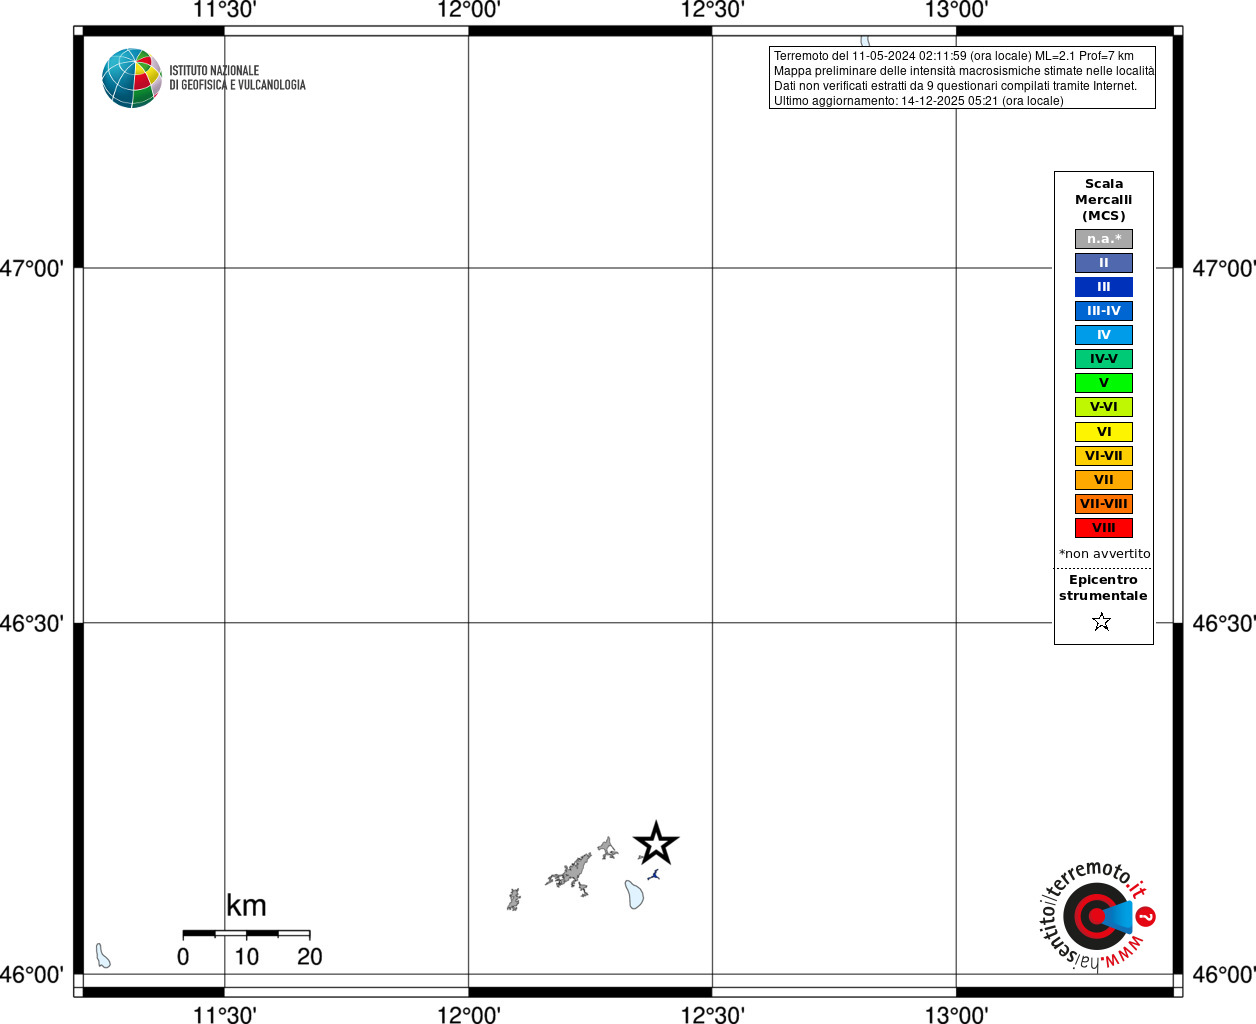
Task: Click the light blue IV legend swatch
Action: pyautogui.click(x=1104, y=335)
